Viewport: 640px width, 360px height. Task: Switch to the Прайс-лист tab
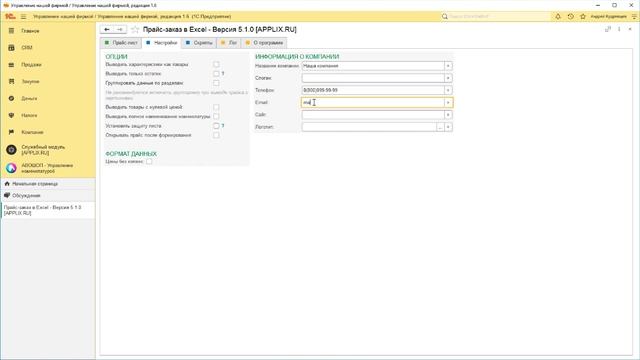121,43
